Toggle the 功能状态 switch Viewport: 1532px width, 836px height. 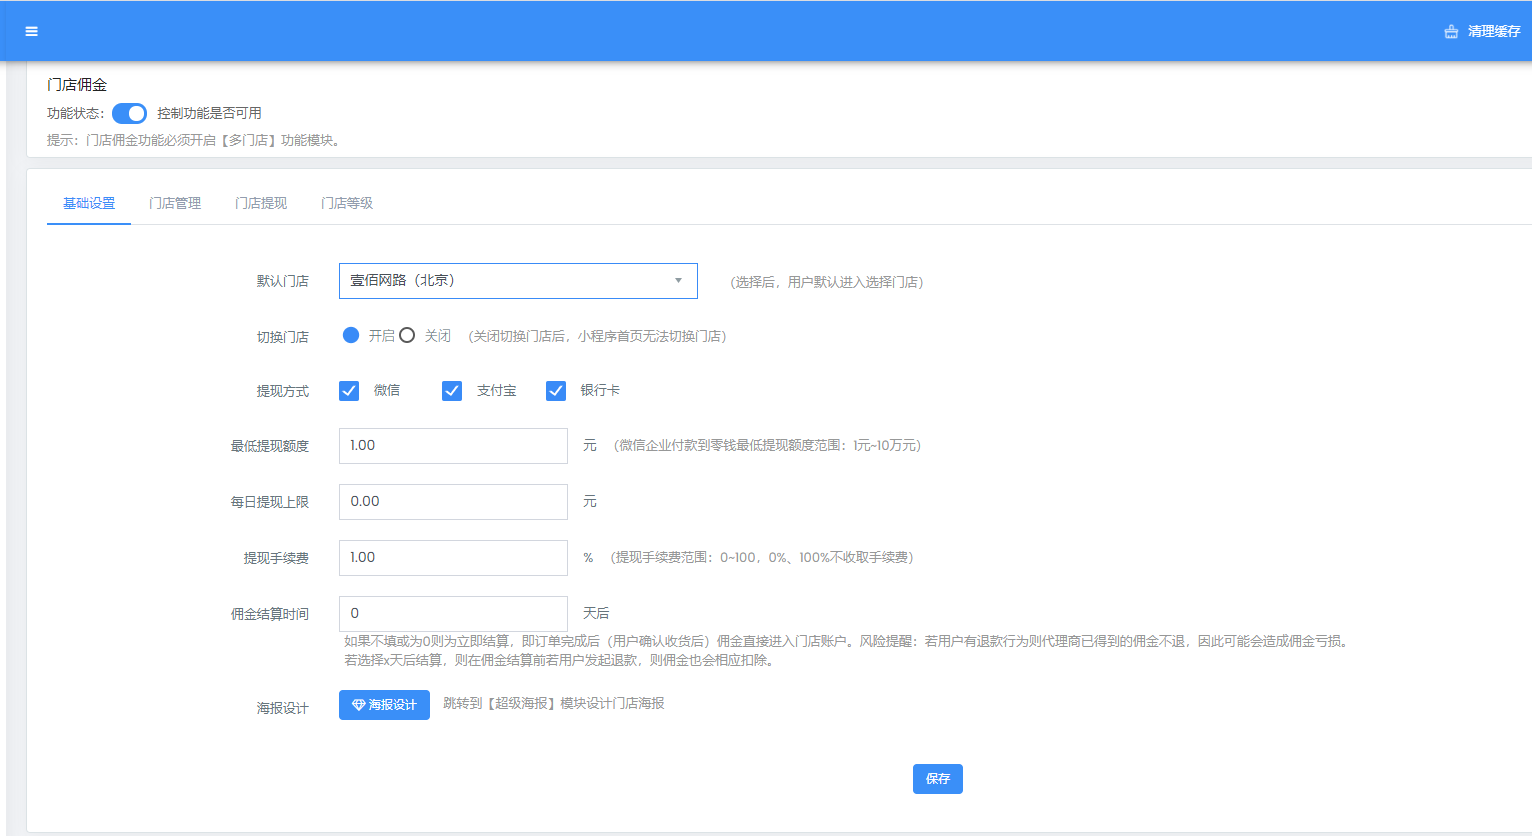click(x=129, y=113)
